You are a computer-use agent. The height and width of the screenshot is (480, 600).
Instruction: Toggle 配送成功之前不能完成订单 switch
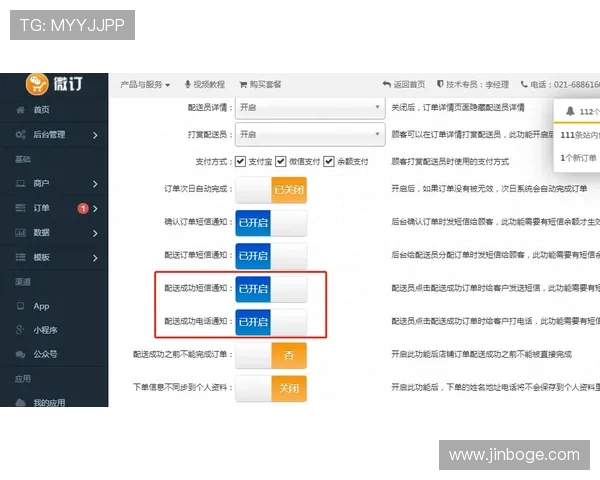[271, 355]
